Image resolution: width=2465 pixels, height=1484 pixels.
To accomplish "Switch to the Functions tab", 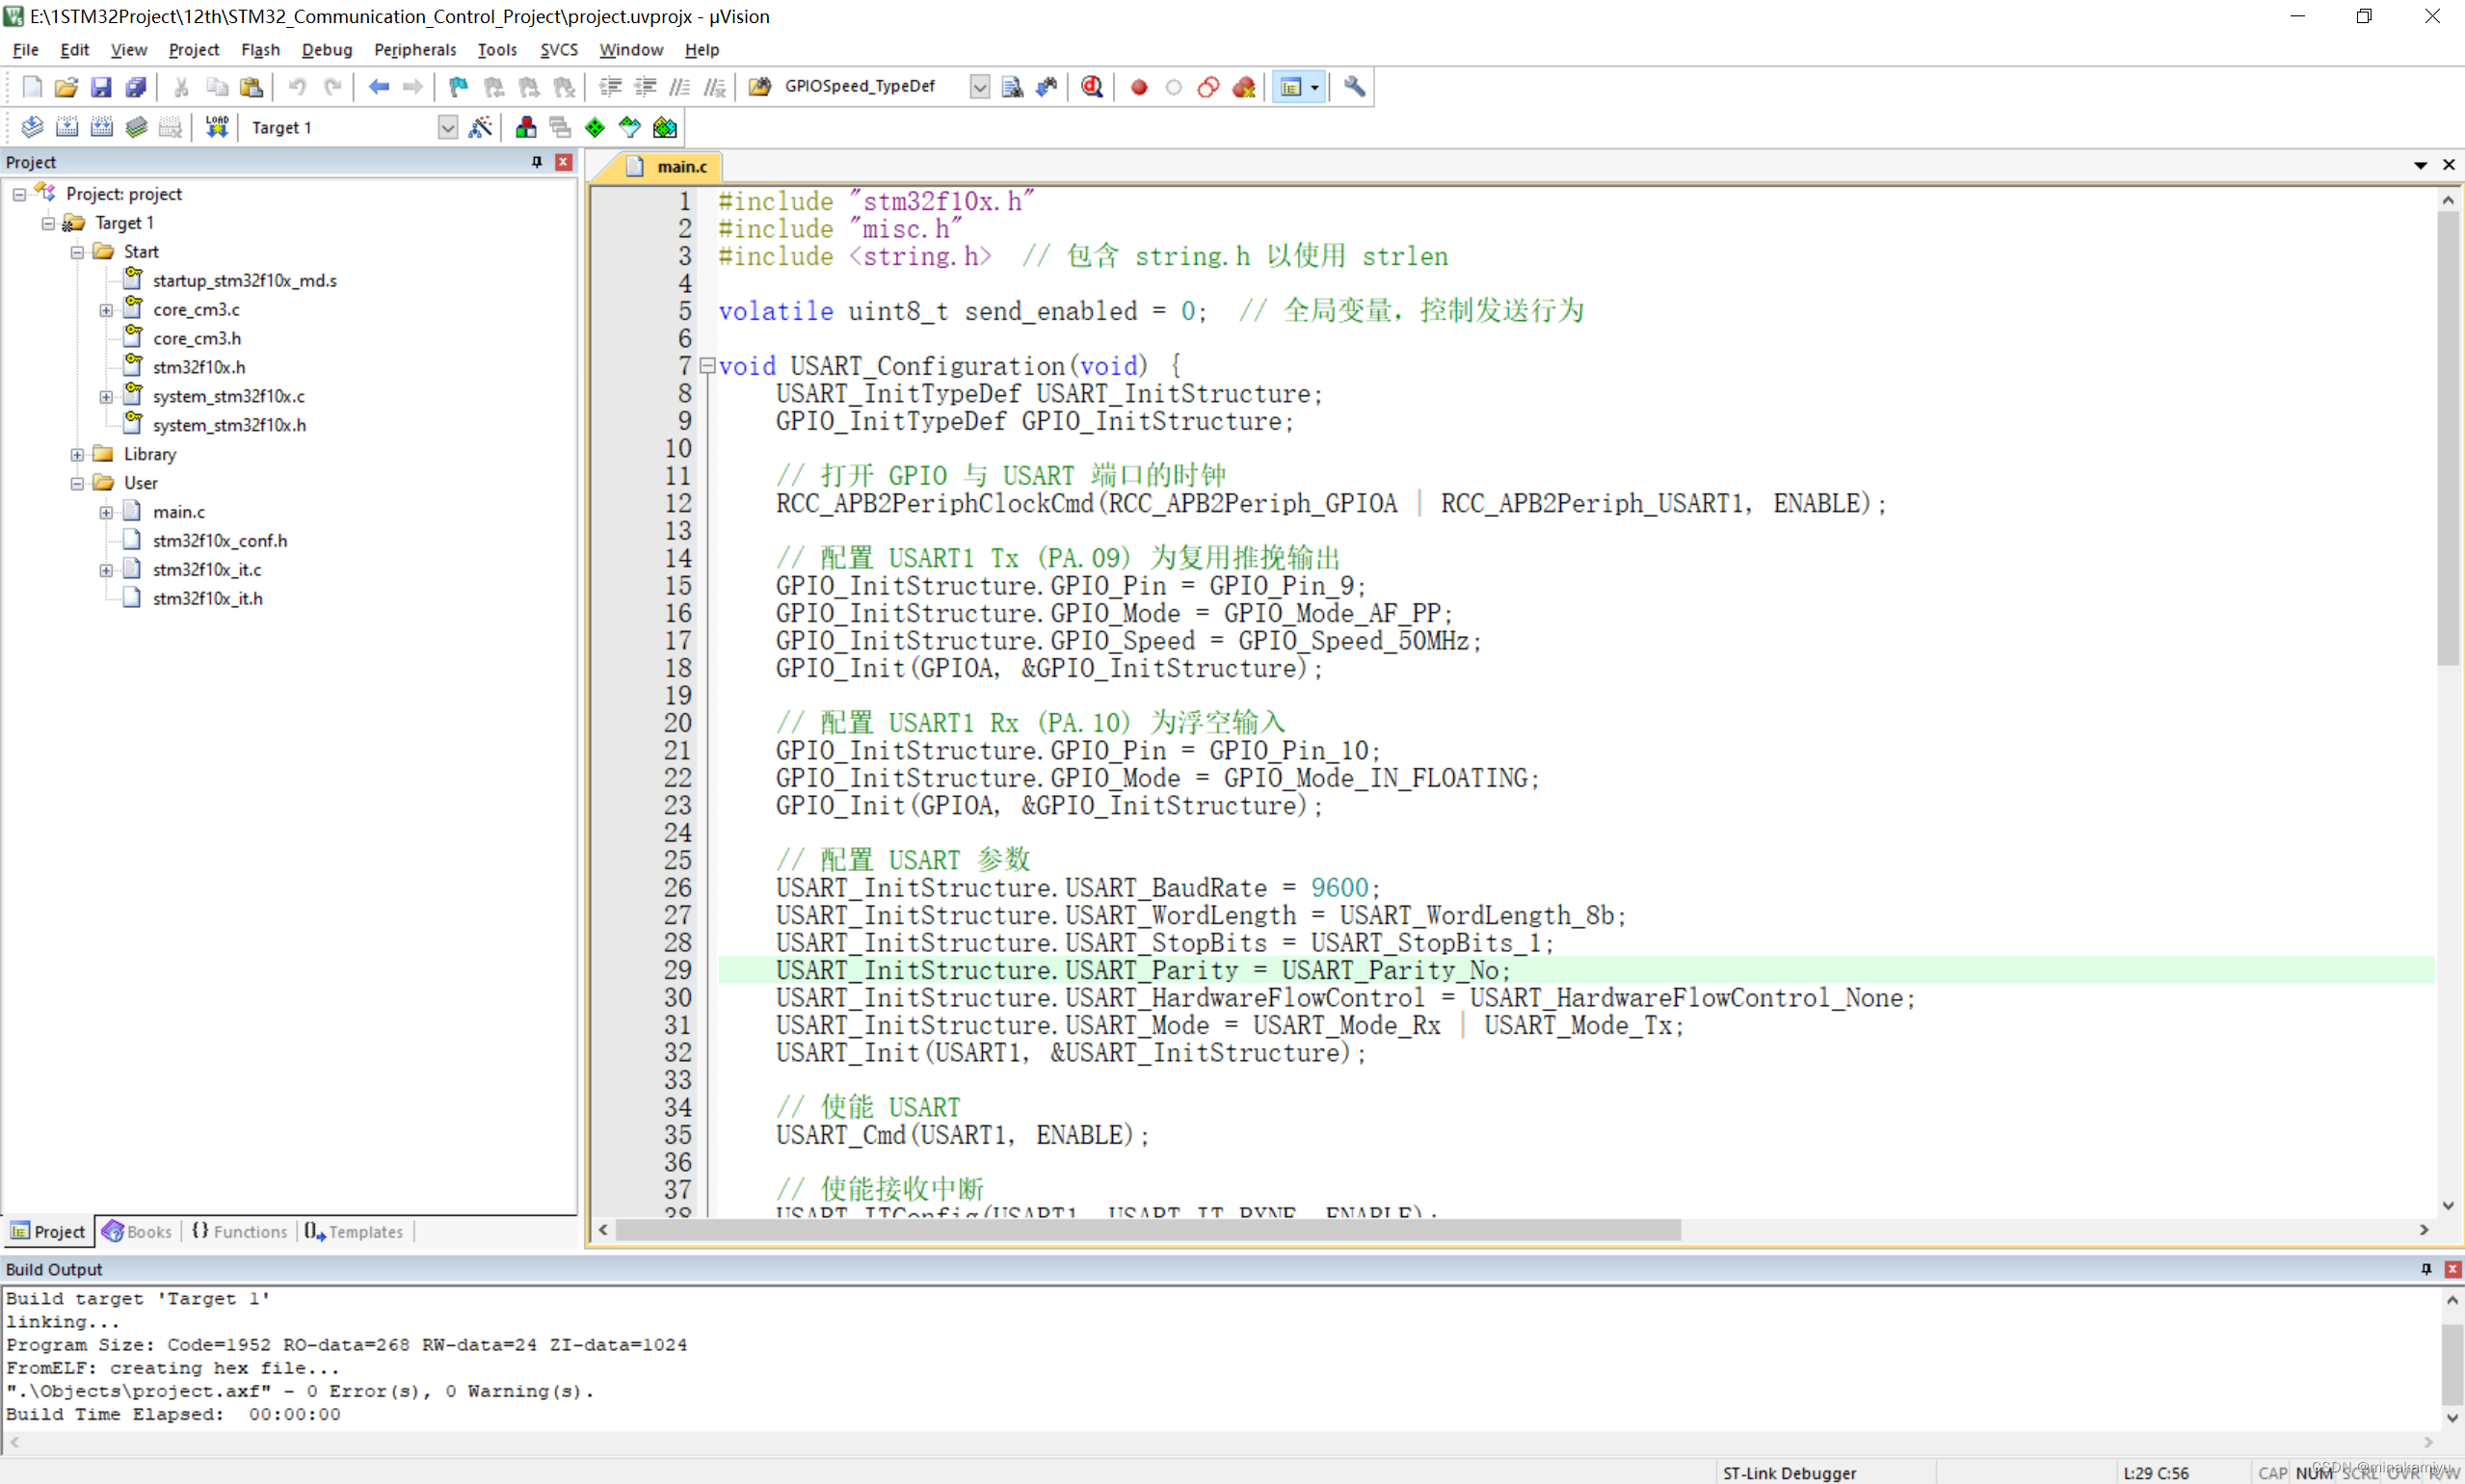I will (239, 1231).
